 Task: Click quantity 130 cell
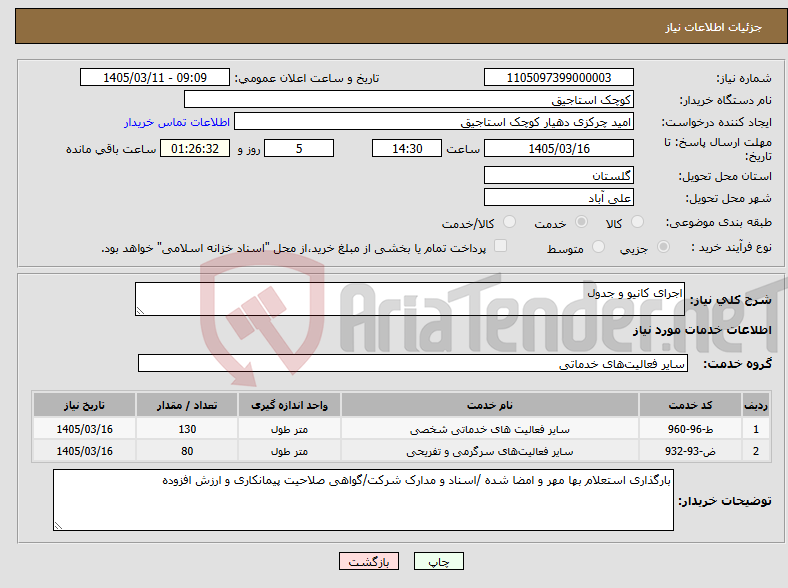click(x=186, y=429)
